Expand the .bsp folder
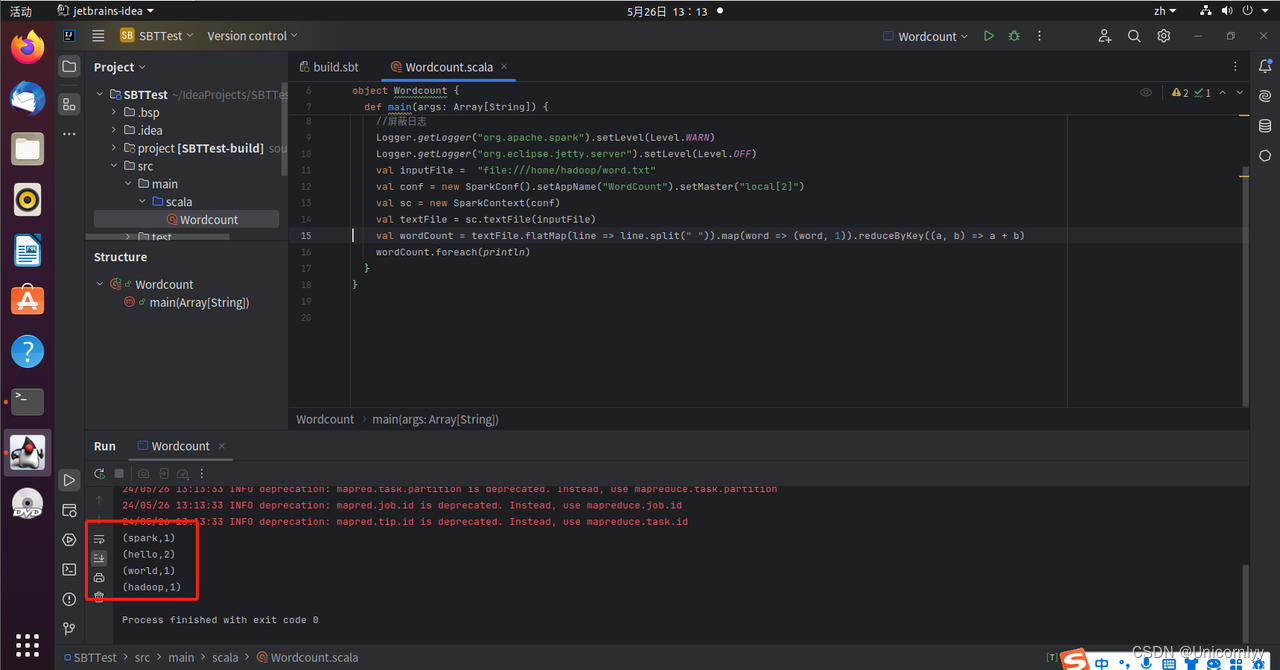 (x=115, y=113)
